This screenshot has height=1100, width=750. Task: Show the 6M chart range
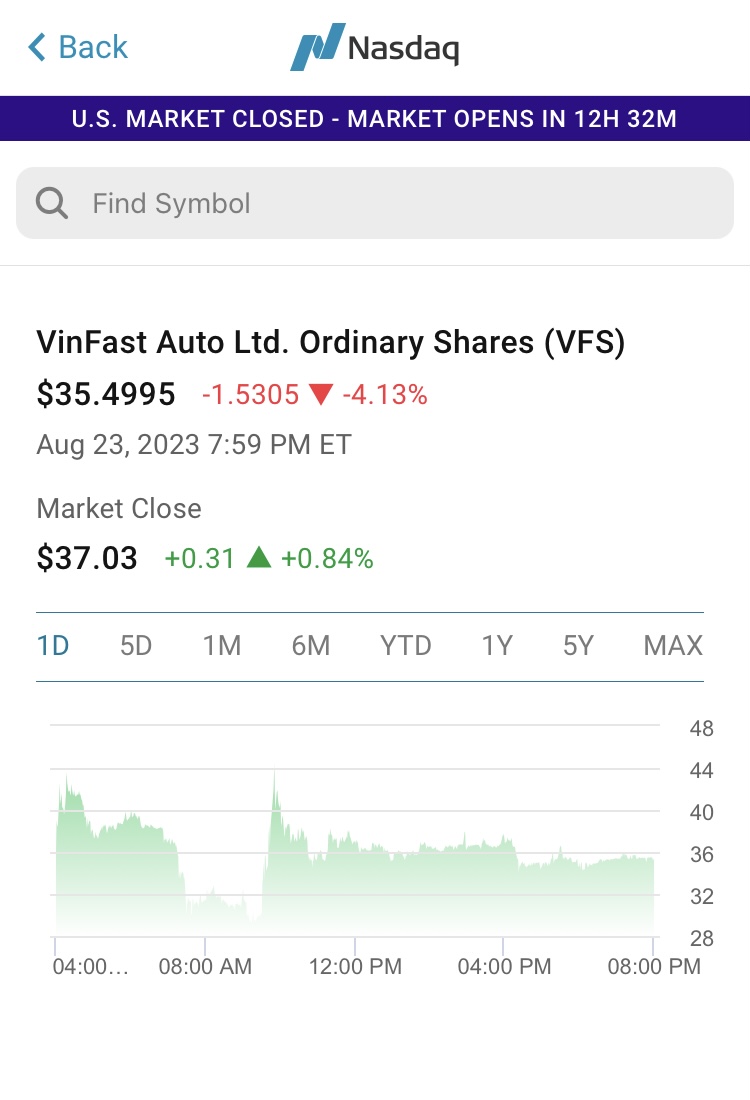pos(311,646)
